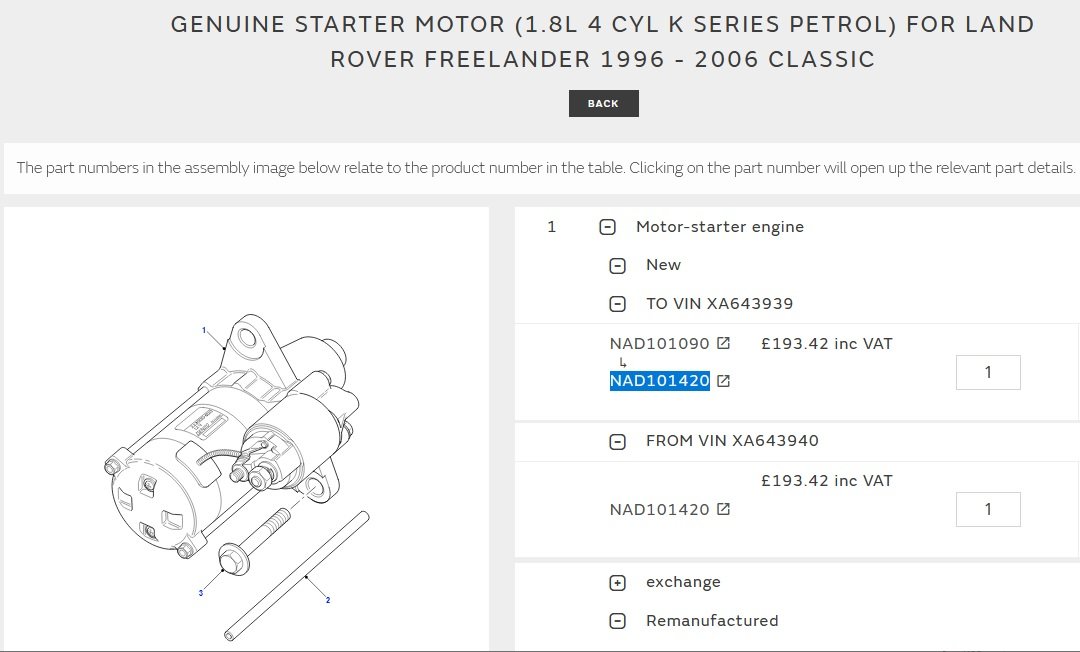This screenshot has height=652, width=1080.
Task: Select callout number 1 on diagram
Action: [x=204, y=330]
